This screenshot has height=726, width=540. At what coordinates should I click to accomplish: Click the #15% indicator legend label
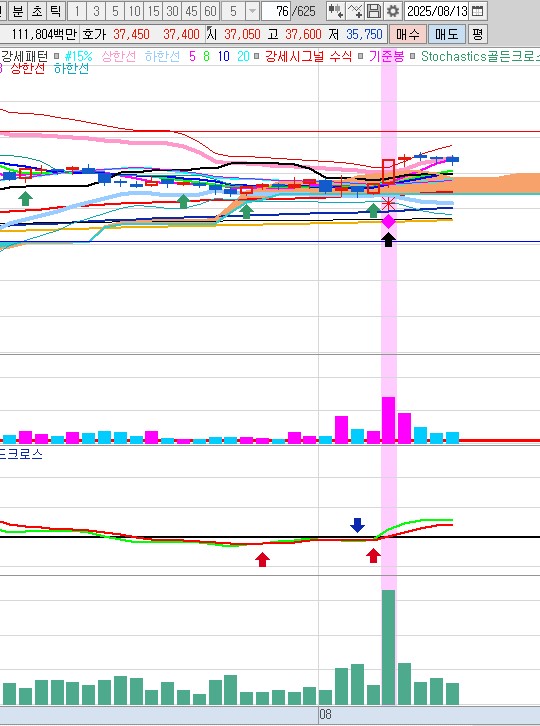click(x=79, y=56)
